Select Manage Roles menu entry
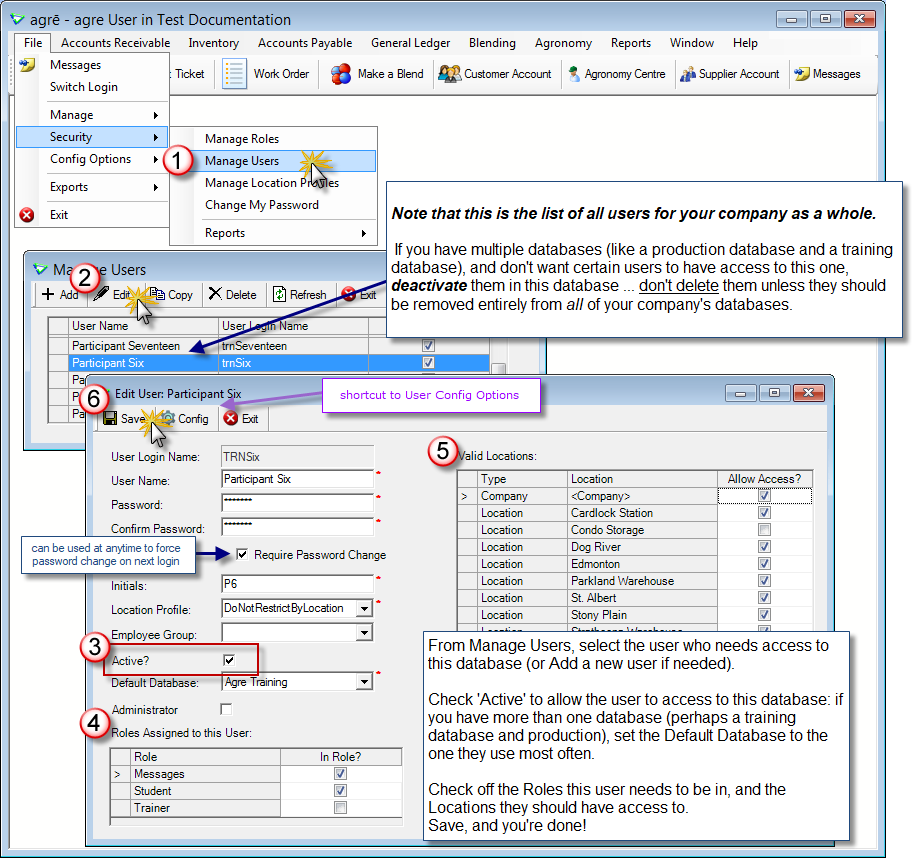The height and width of the screenshot is (858, 912). [242, 139]
